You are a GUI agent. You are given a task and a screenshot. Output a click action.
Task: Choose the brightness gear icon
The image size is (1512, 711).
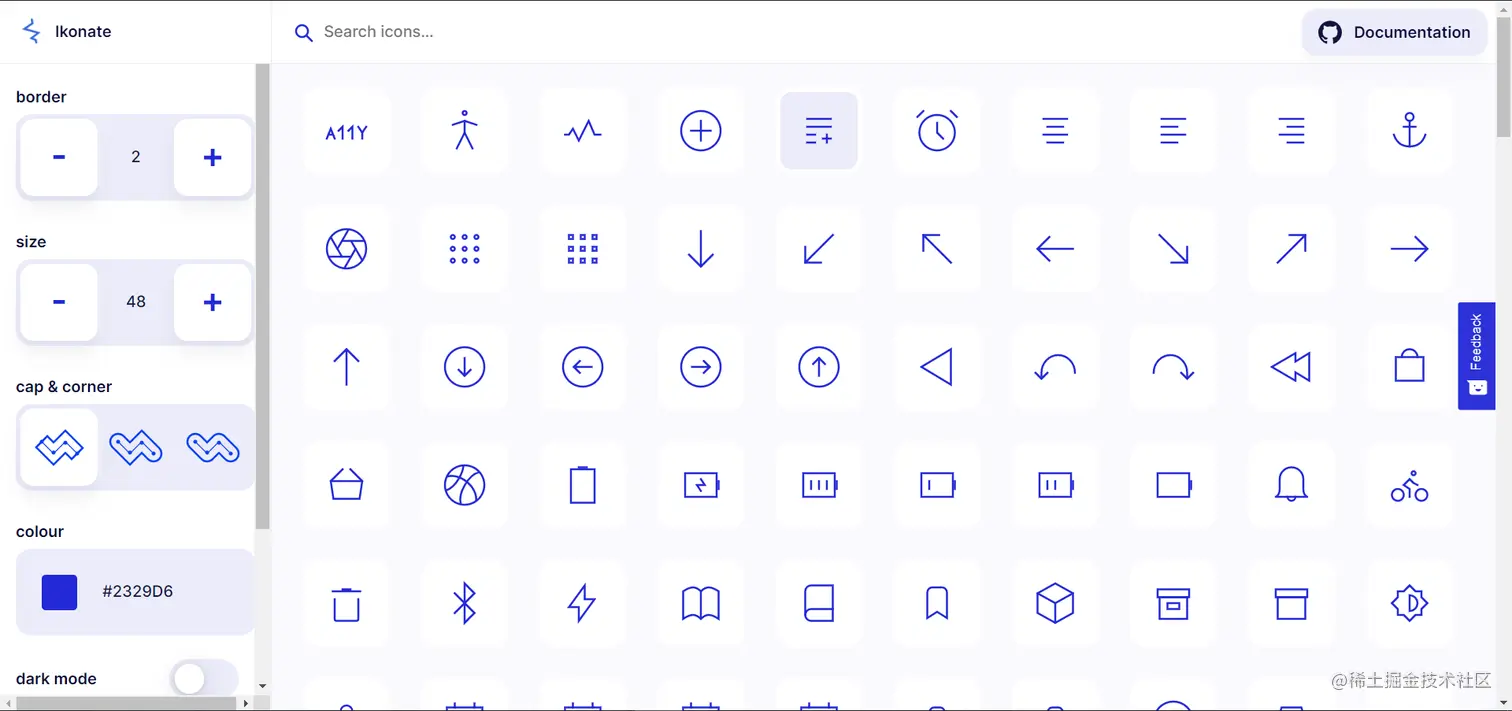(1409, 603)
